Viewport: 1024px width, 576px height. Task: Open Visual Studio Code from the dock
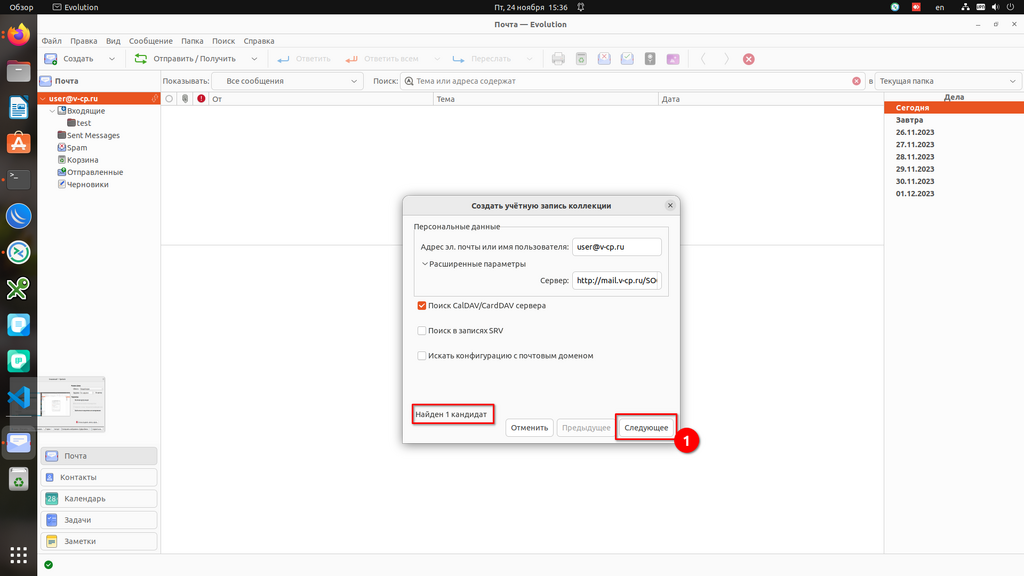(18, 396)
